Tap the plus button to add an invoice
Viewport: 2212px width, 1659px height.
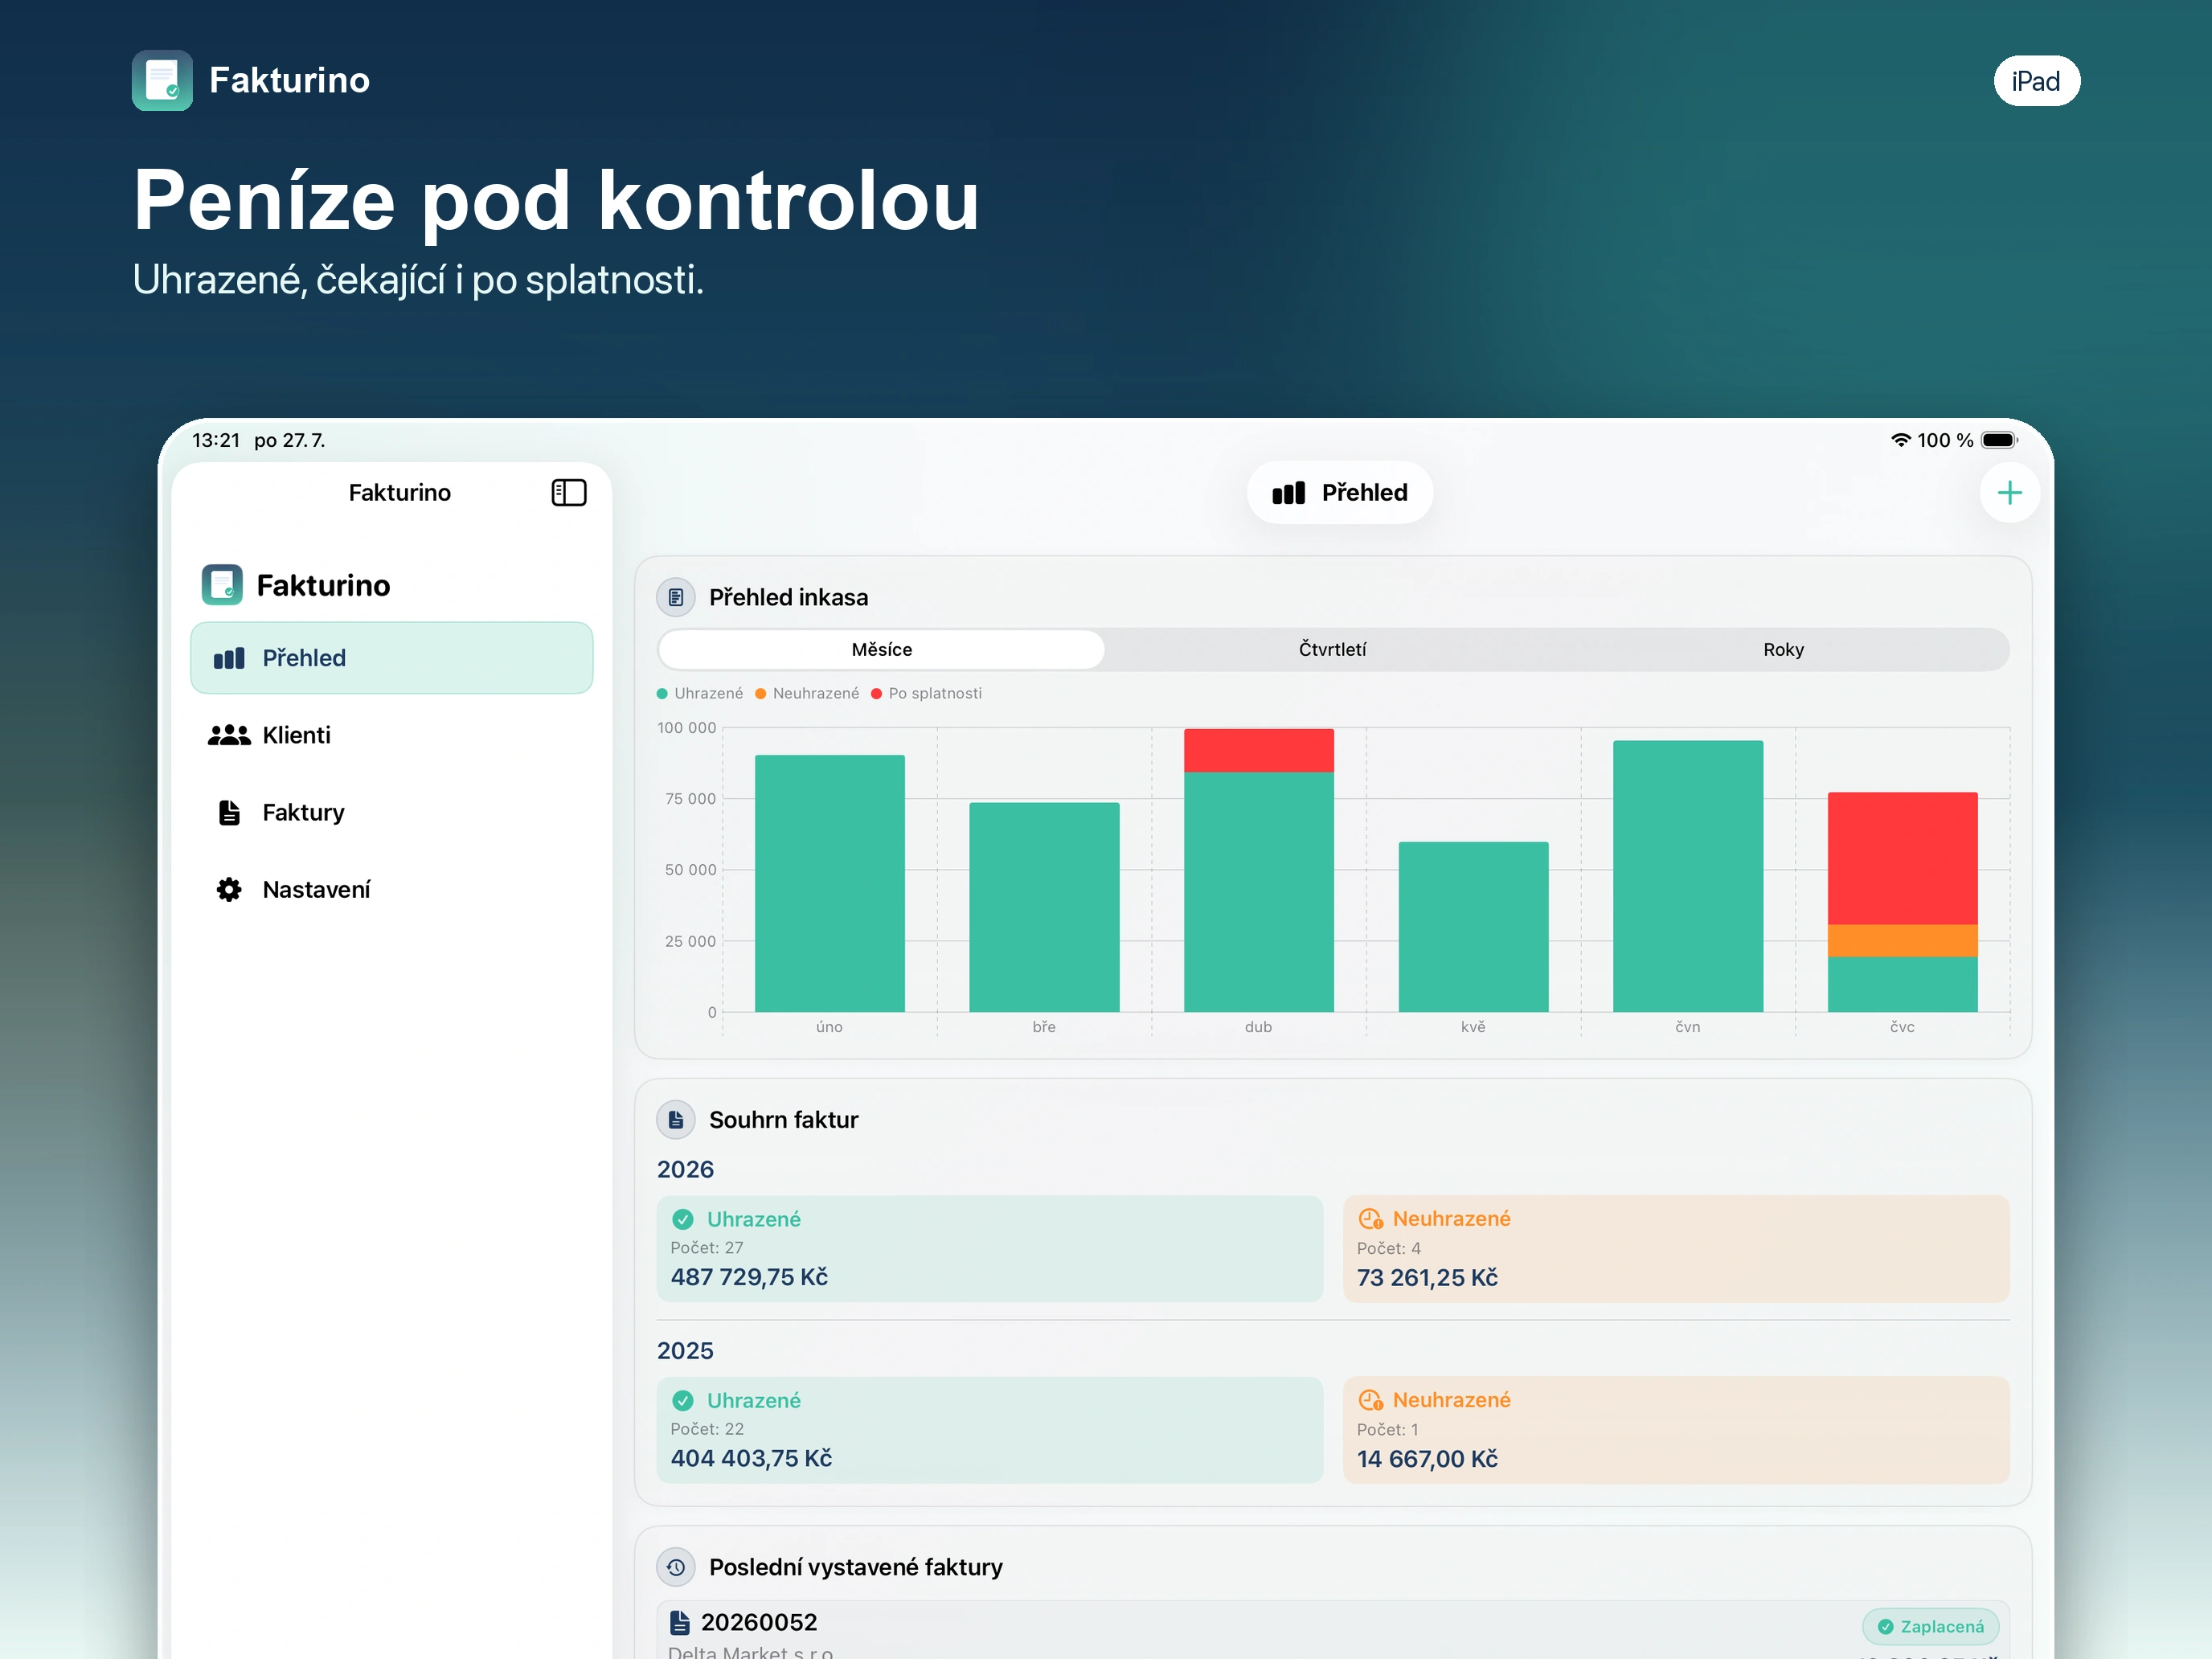tap(2009, 492)
